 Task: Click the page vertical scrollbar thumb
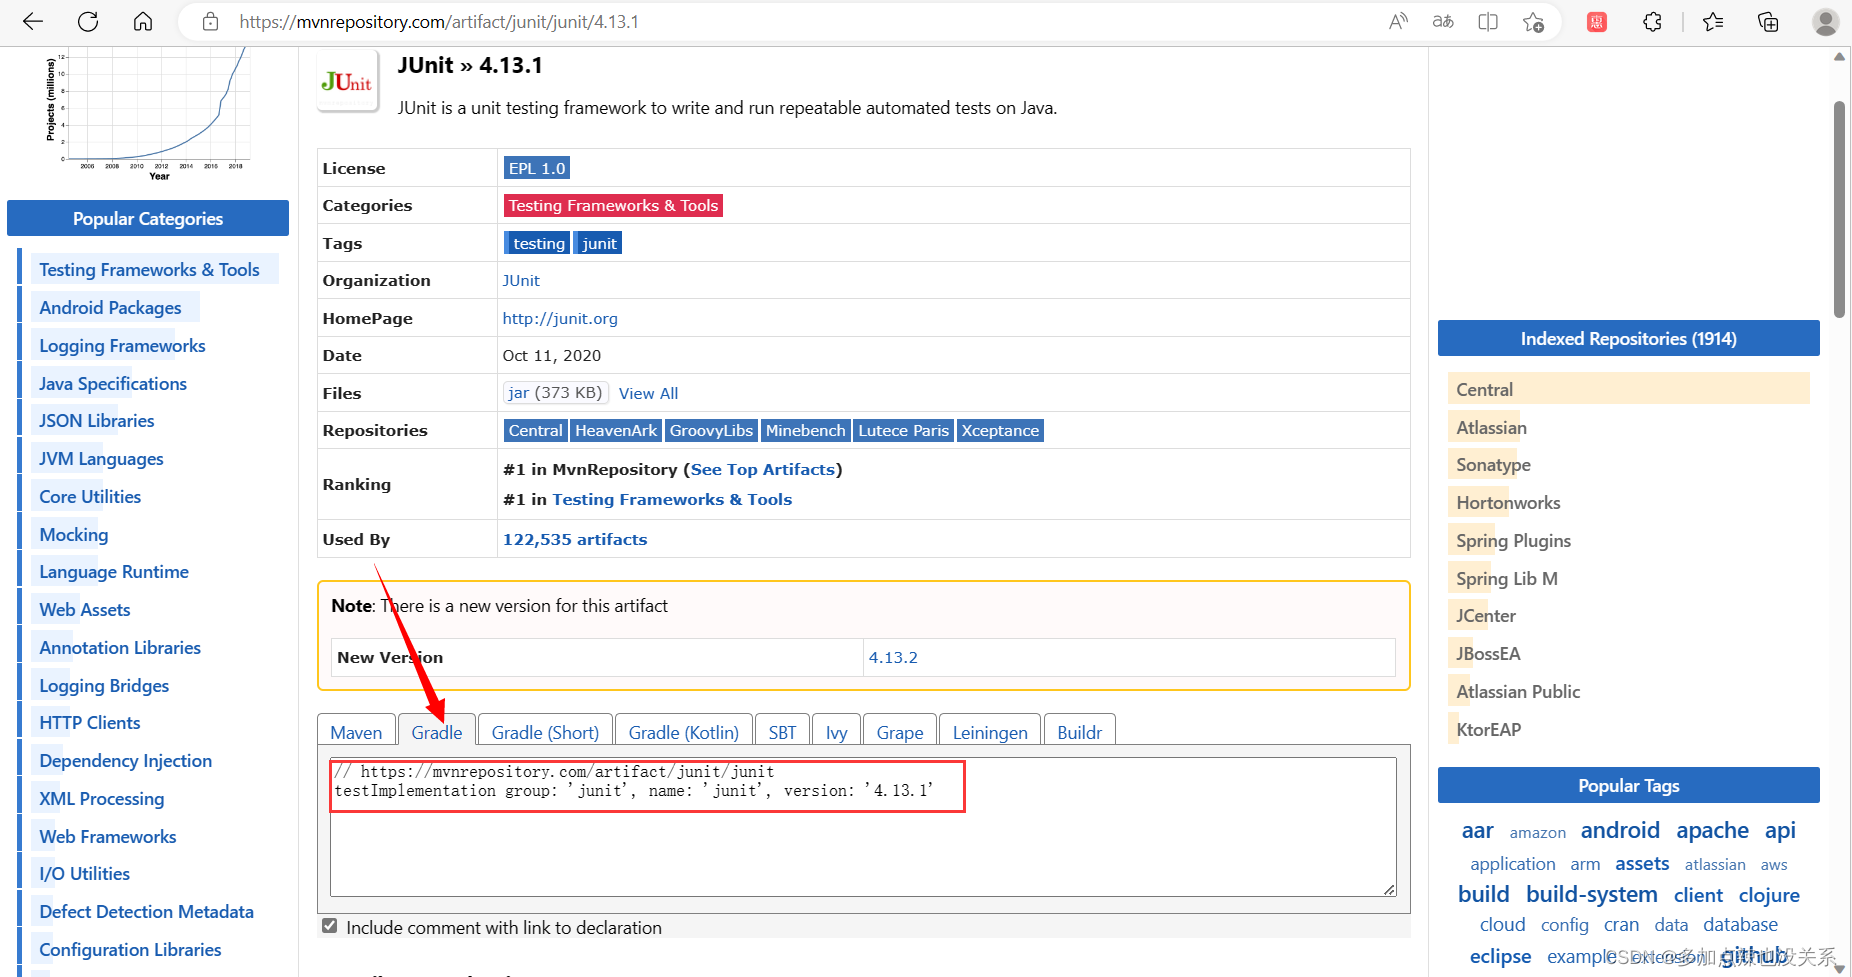1839,208
